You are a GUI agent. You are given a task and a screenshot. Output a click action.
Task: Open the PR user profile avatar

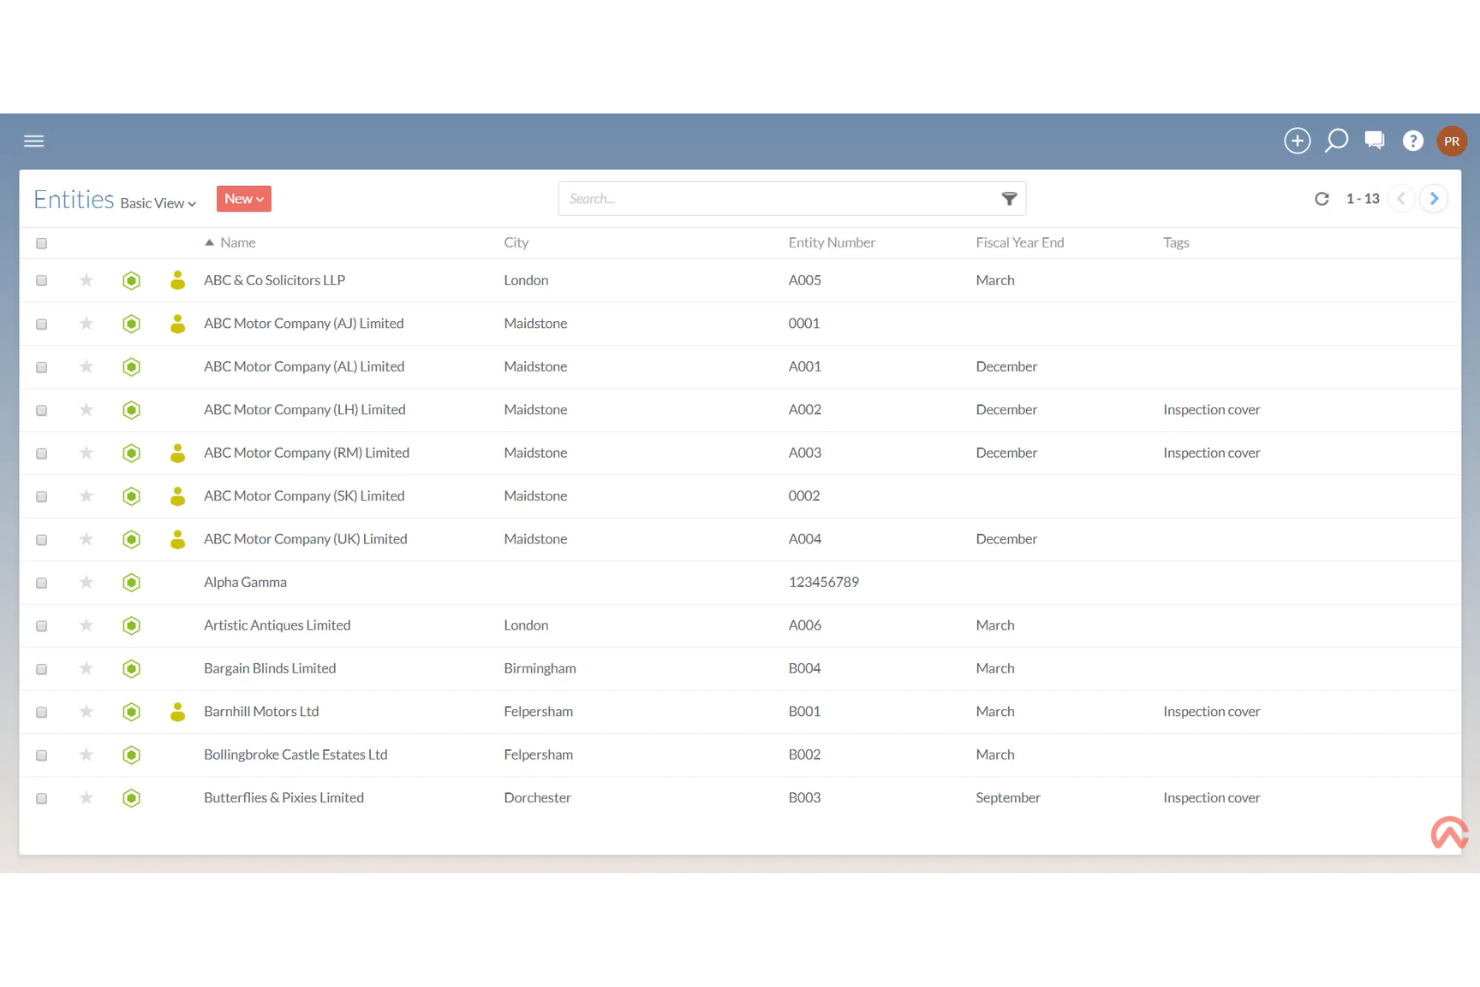coord(1451,140)
